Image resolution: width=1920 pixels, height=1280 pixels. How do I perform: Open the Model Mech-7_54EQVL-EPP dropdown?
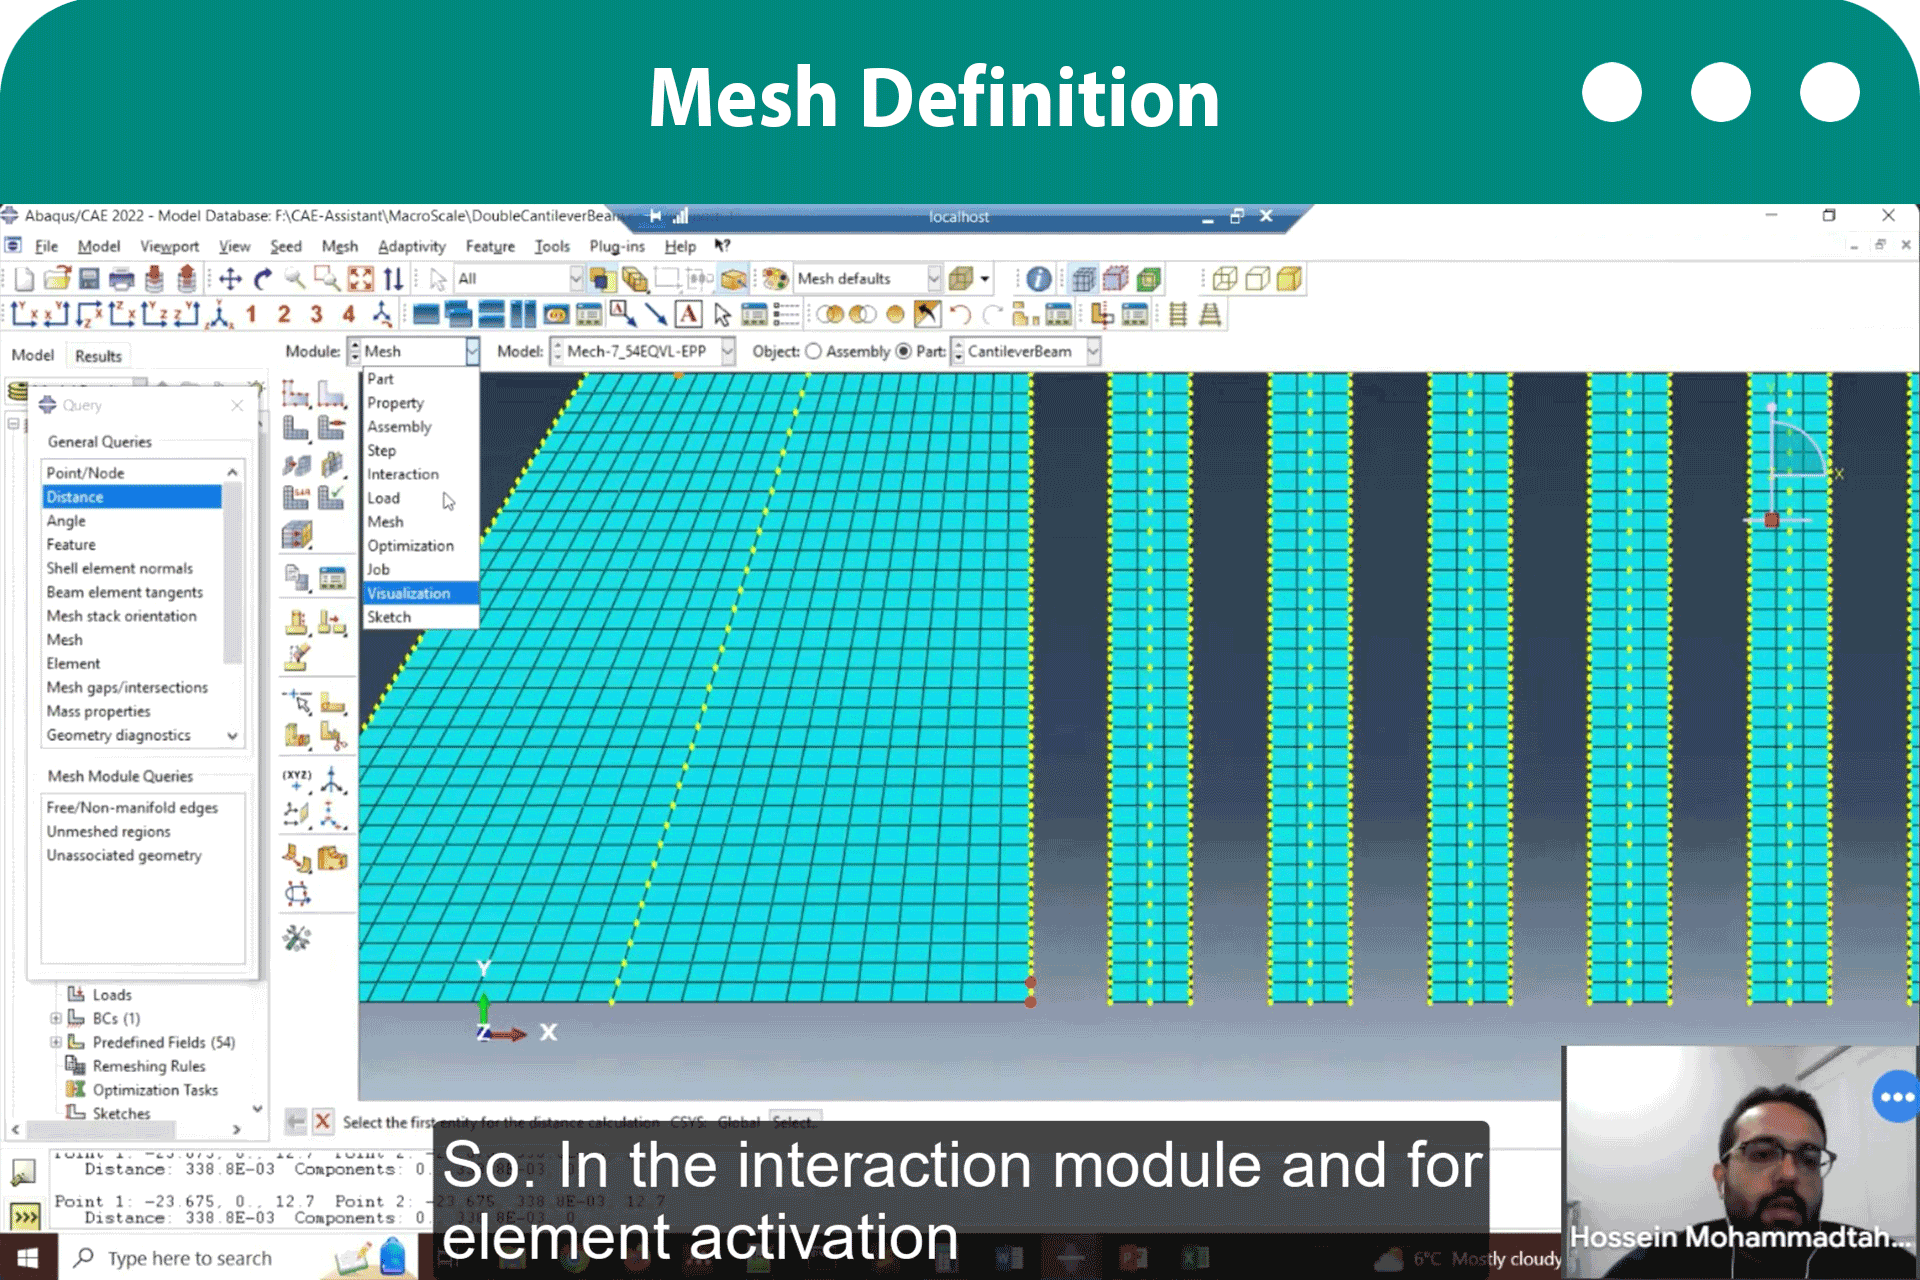(x=728, y=351)
